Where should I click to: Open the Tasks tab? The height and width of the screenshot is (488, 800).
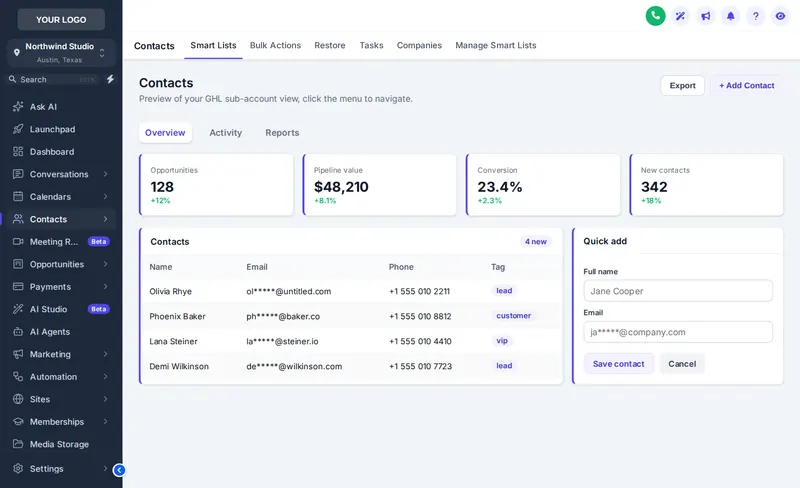pos(371,45)
